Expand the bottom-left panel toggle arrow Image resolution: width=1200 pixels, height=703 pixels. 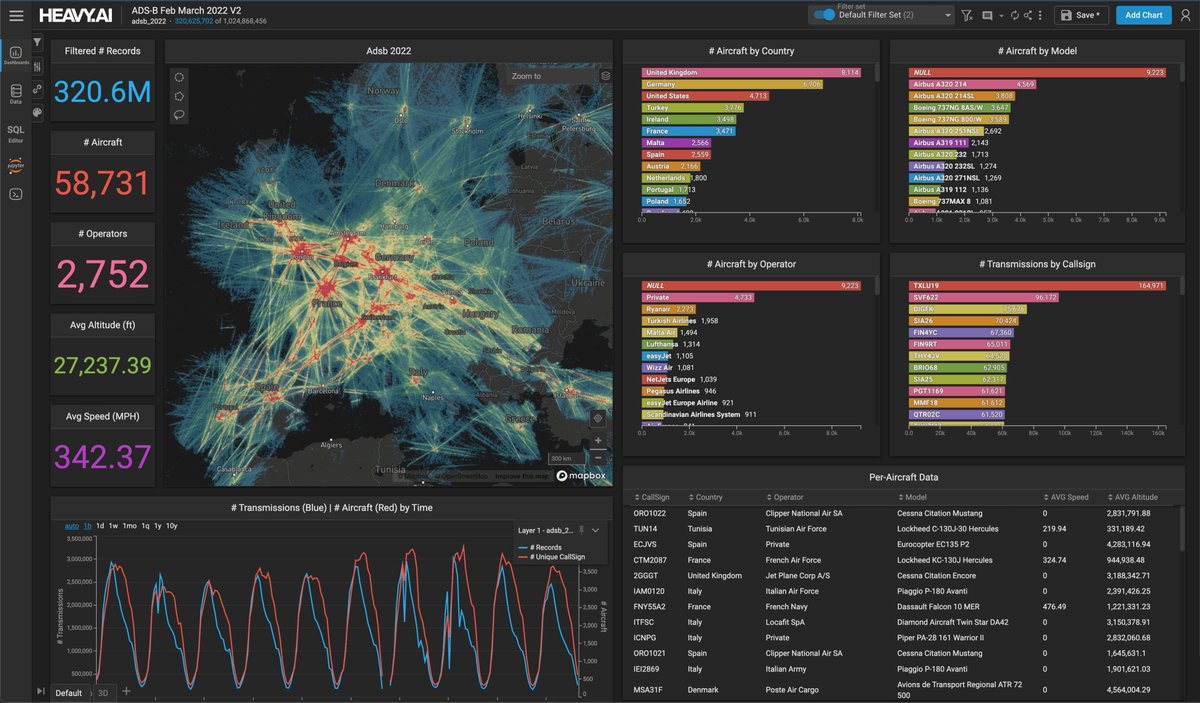click(40, 691)
